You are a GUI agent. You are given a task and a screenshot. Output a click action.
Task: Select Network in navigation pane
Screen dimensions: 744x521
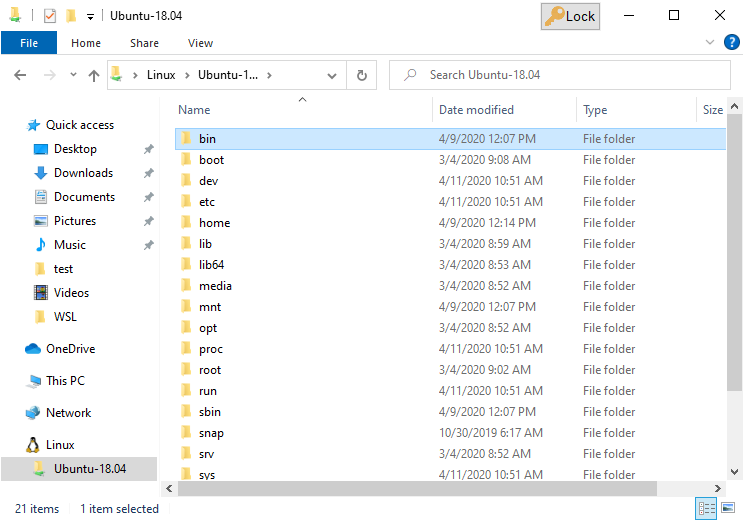(68, 413)
